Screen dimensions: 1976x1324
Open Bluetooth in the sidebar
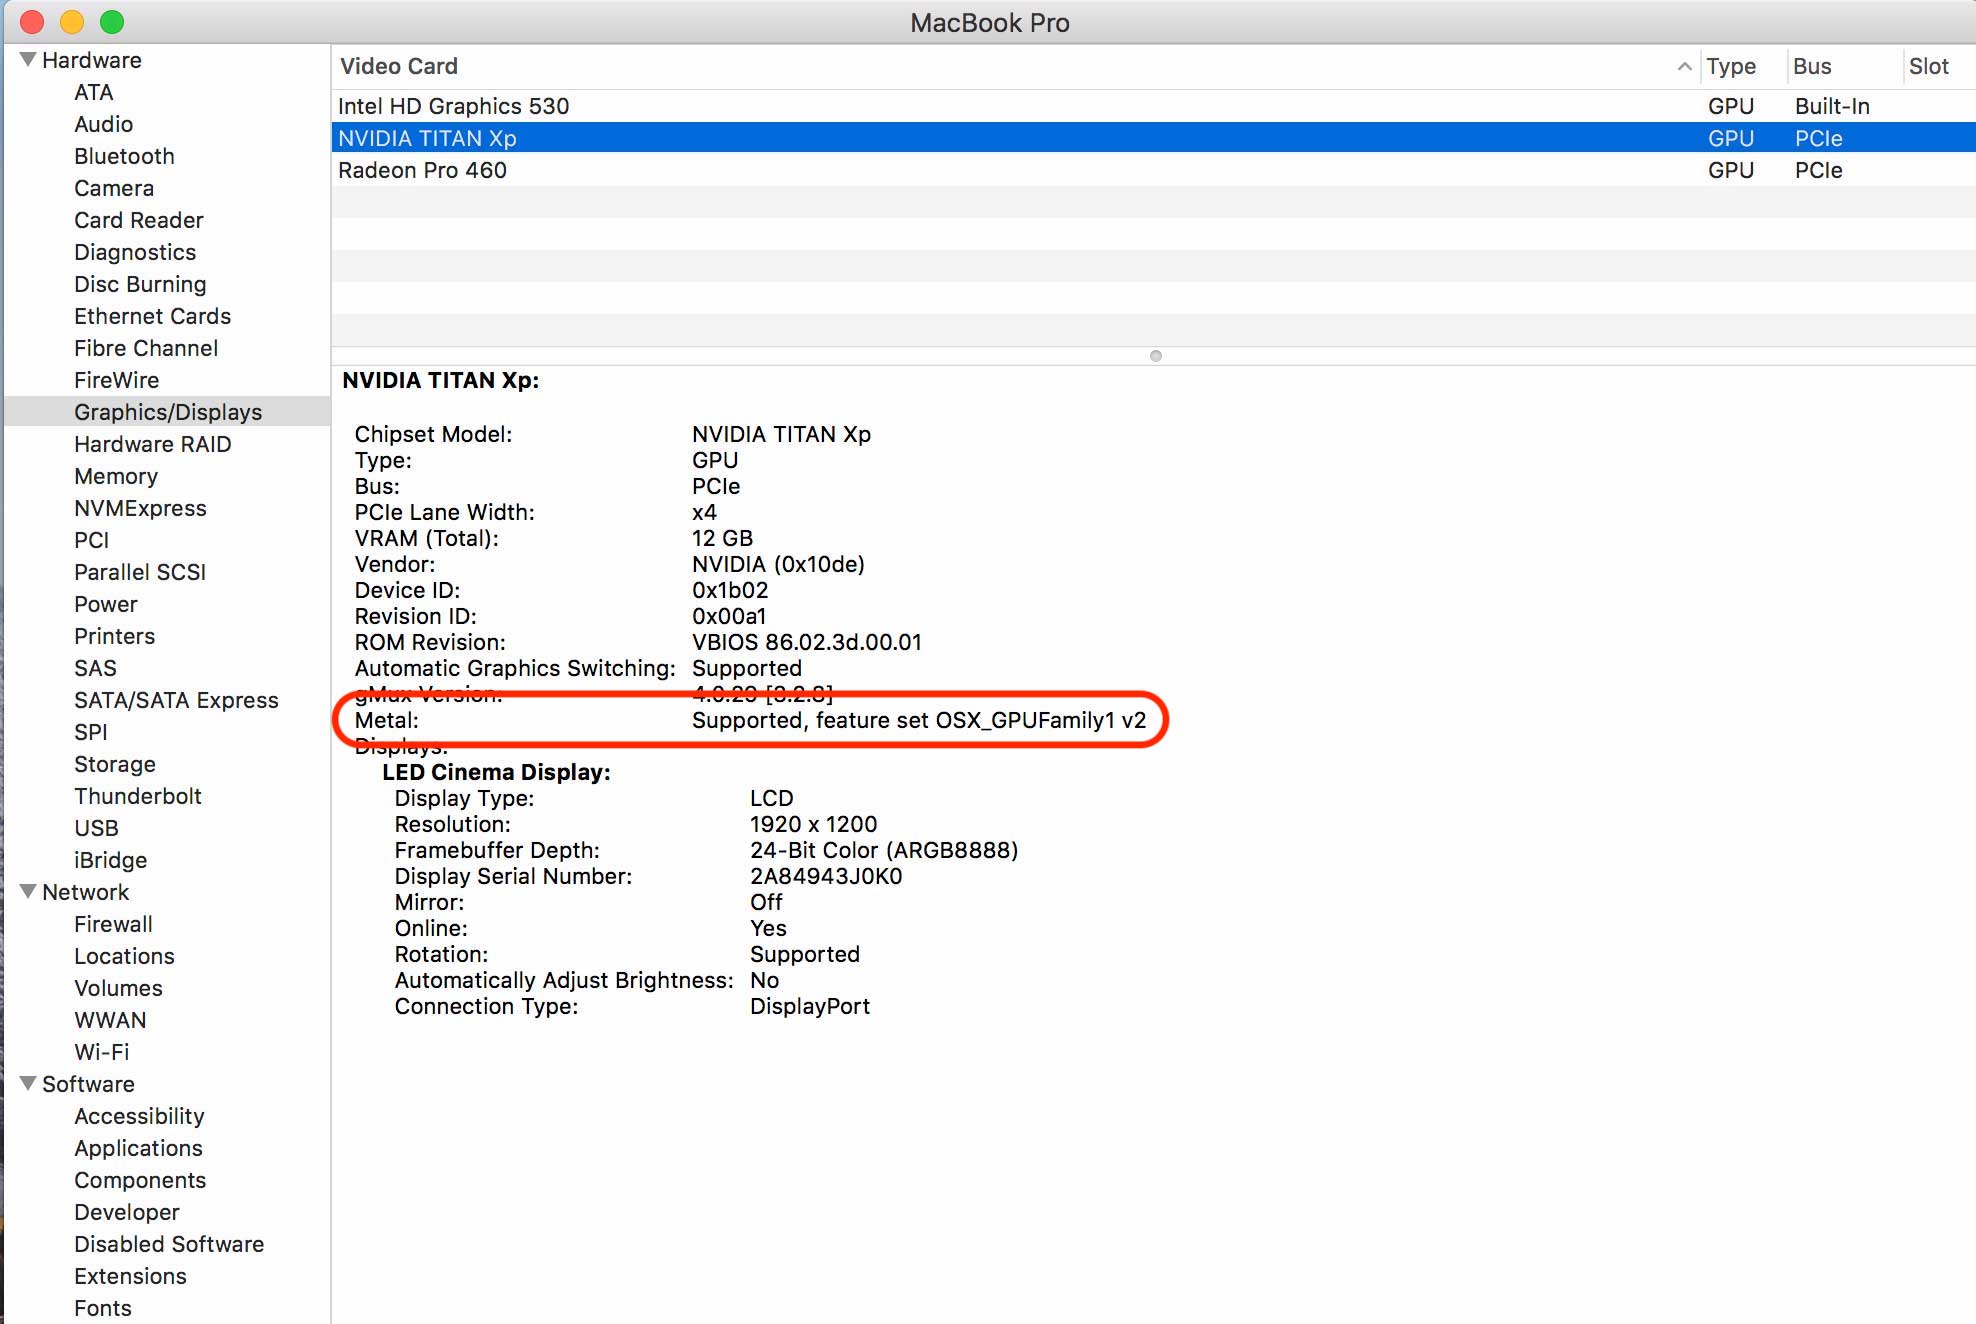[x=124, y=156]
